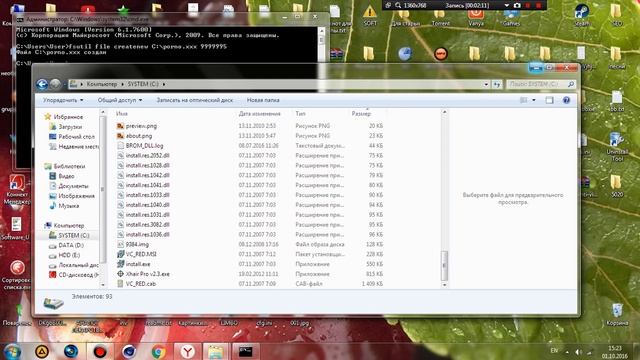Select the DATA (D:) drive
This screenshot has height=360, width=640.
coord(71,245)
